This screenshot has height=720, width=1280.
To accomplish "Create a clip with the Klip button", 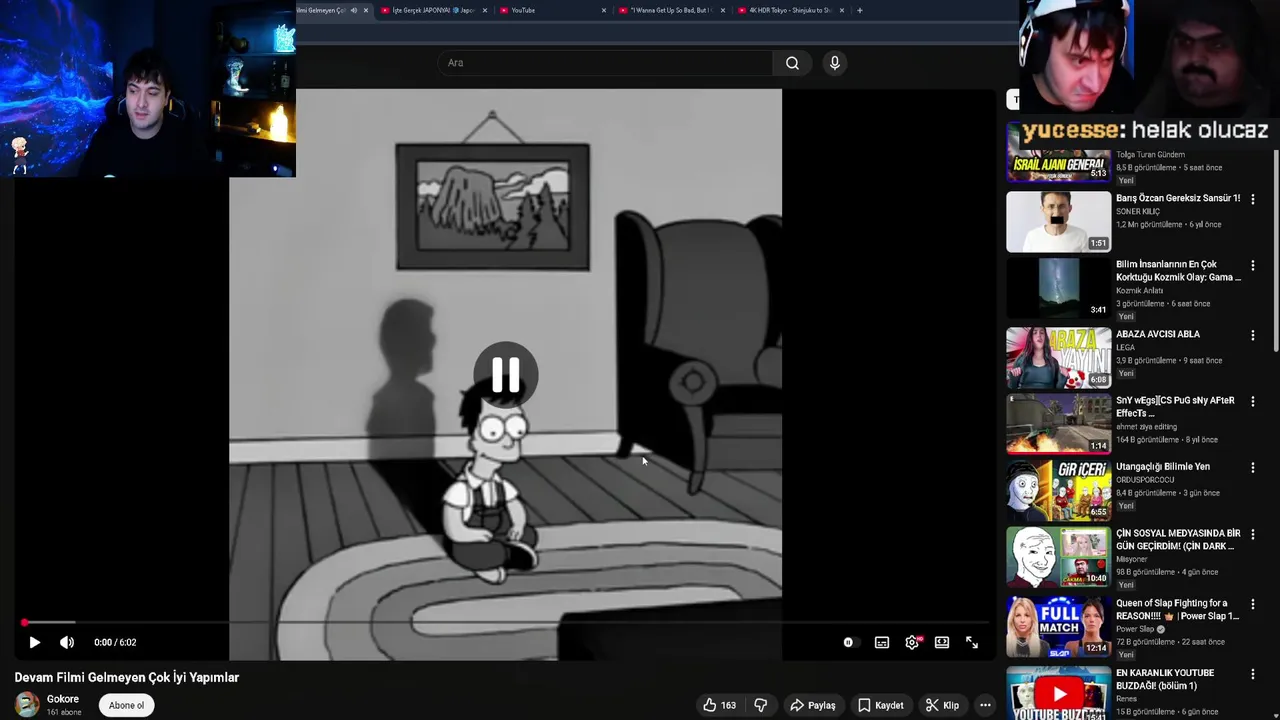I will coord(942,705).
